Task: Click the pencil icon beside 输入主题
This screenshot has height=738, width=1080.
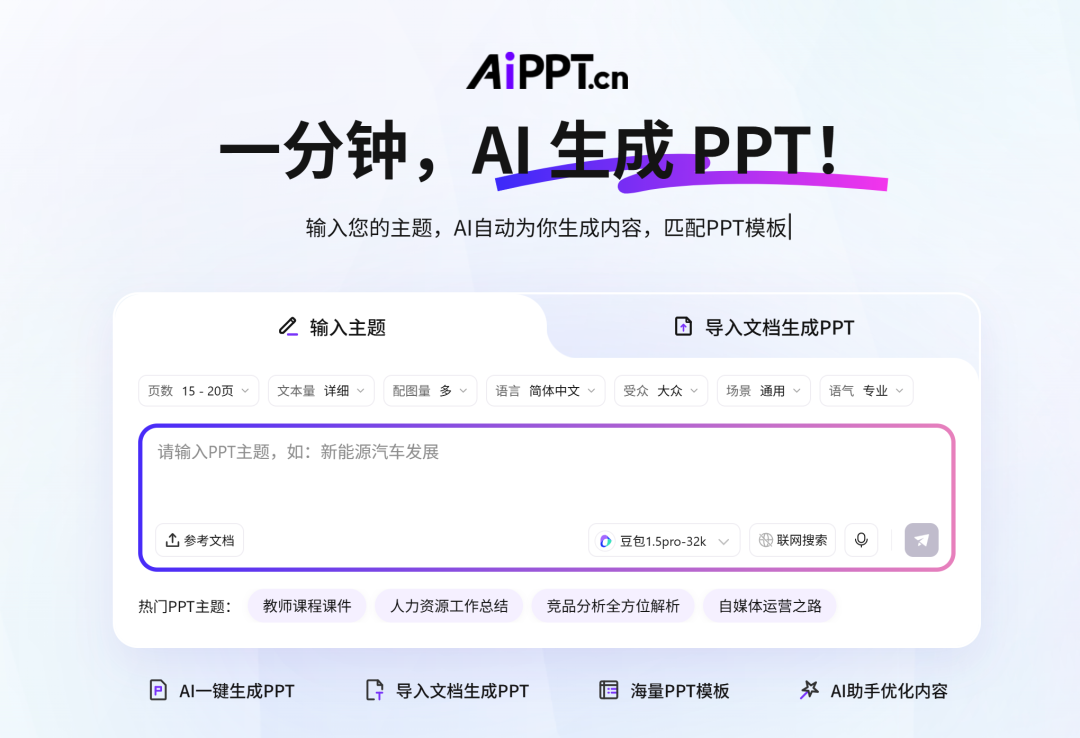Action: 288,327
